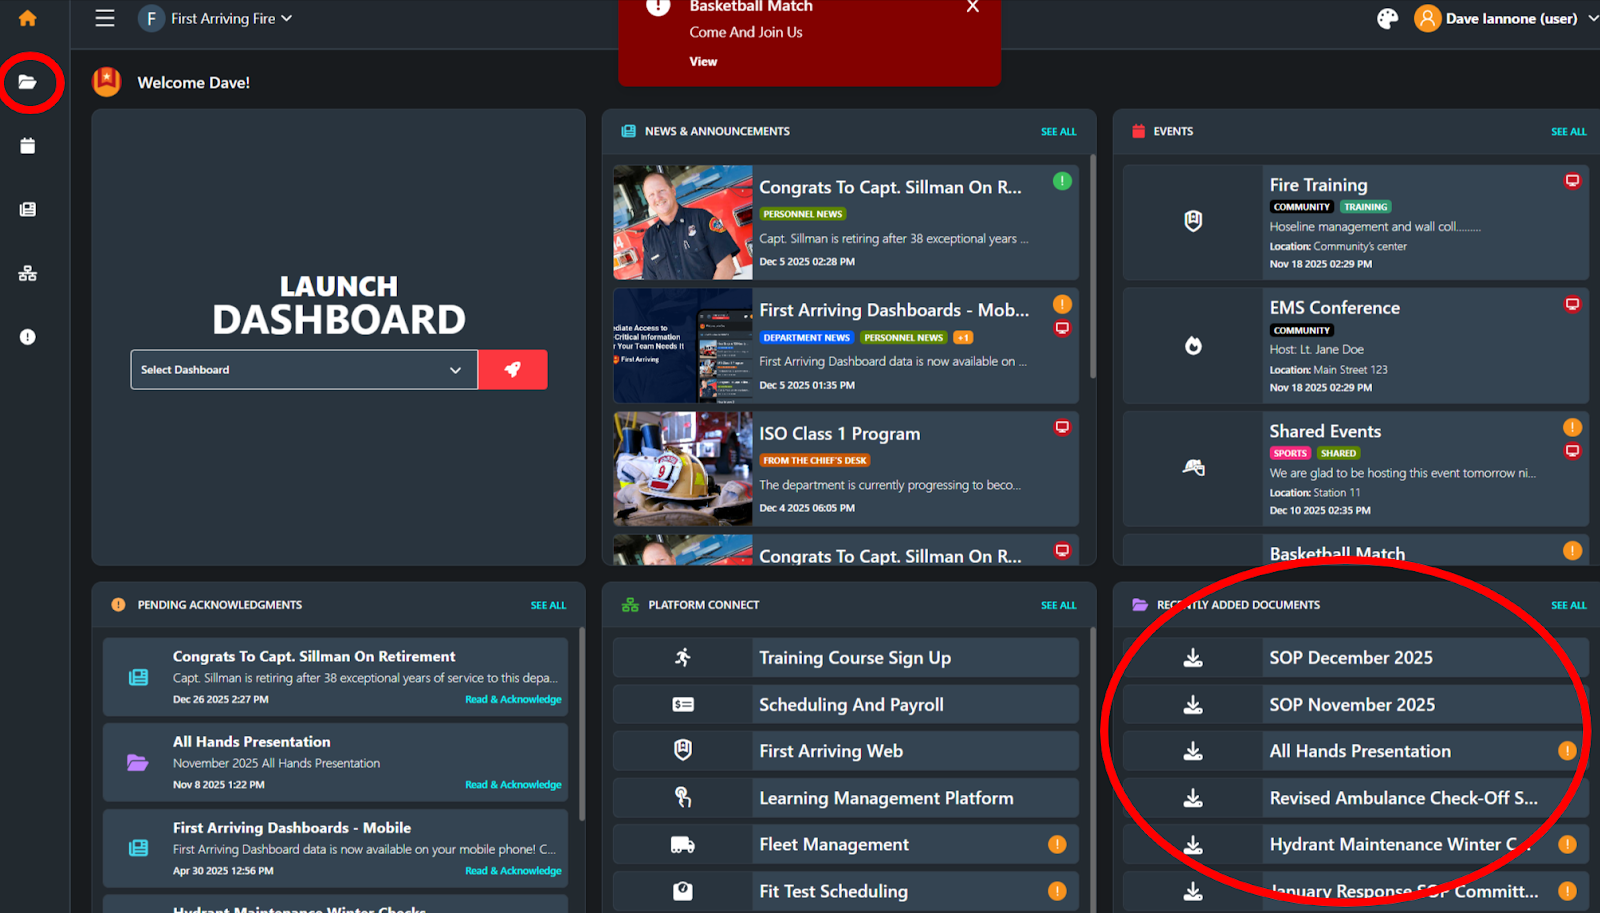This screenshot has width=1600, height=913.
Task: Open ISO Class 1 Program article title
Action: click(839, 434)
